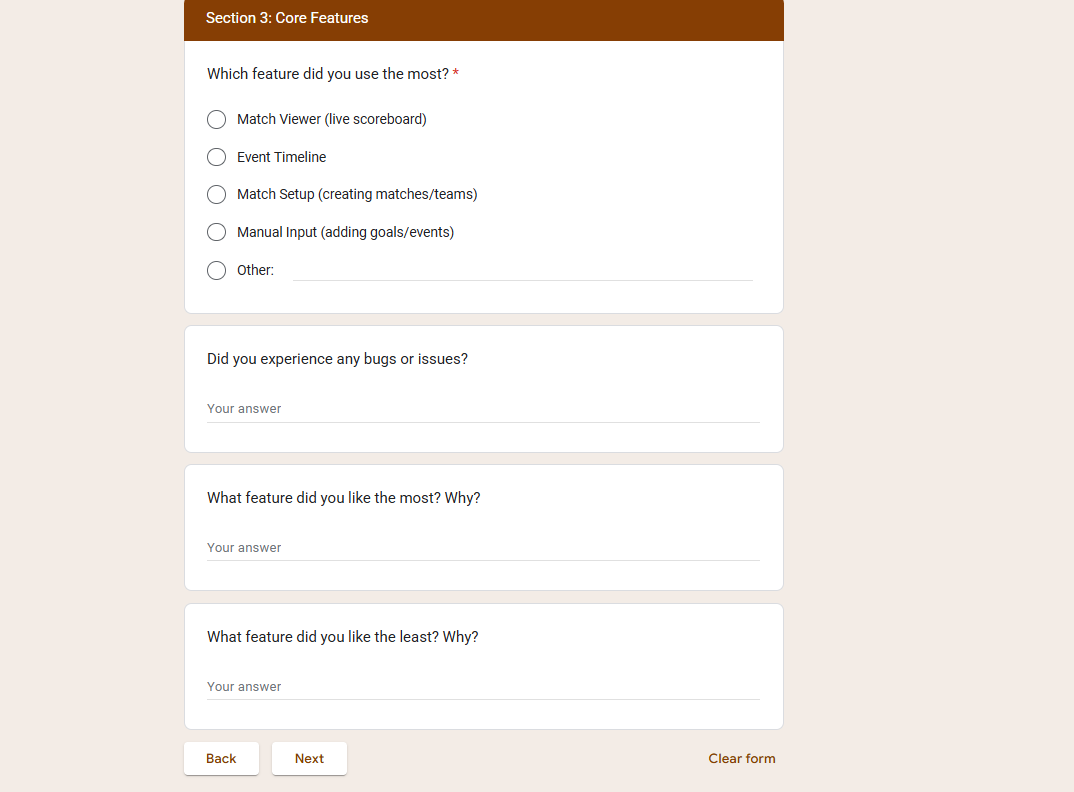Select the Match Viewer radio circle
Screen dimensions: 1074x792
coord(216,120)
